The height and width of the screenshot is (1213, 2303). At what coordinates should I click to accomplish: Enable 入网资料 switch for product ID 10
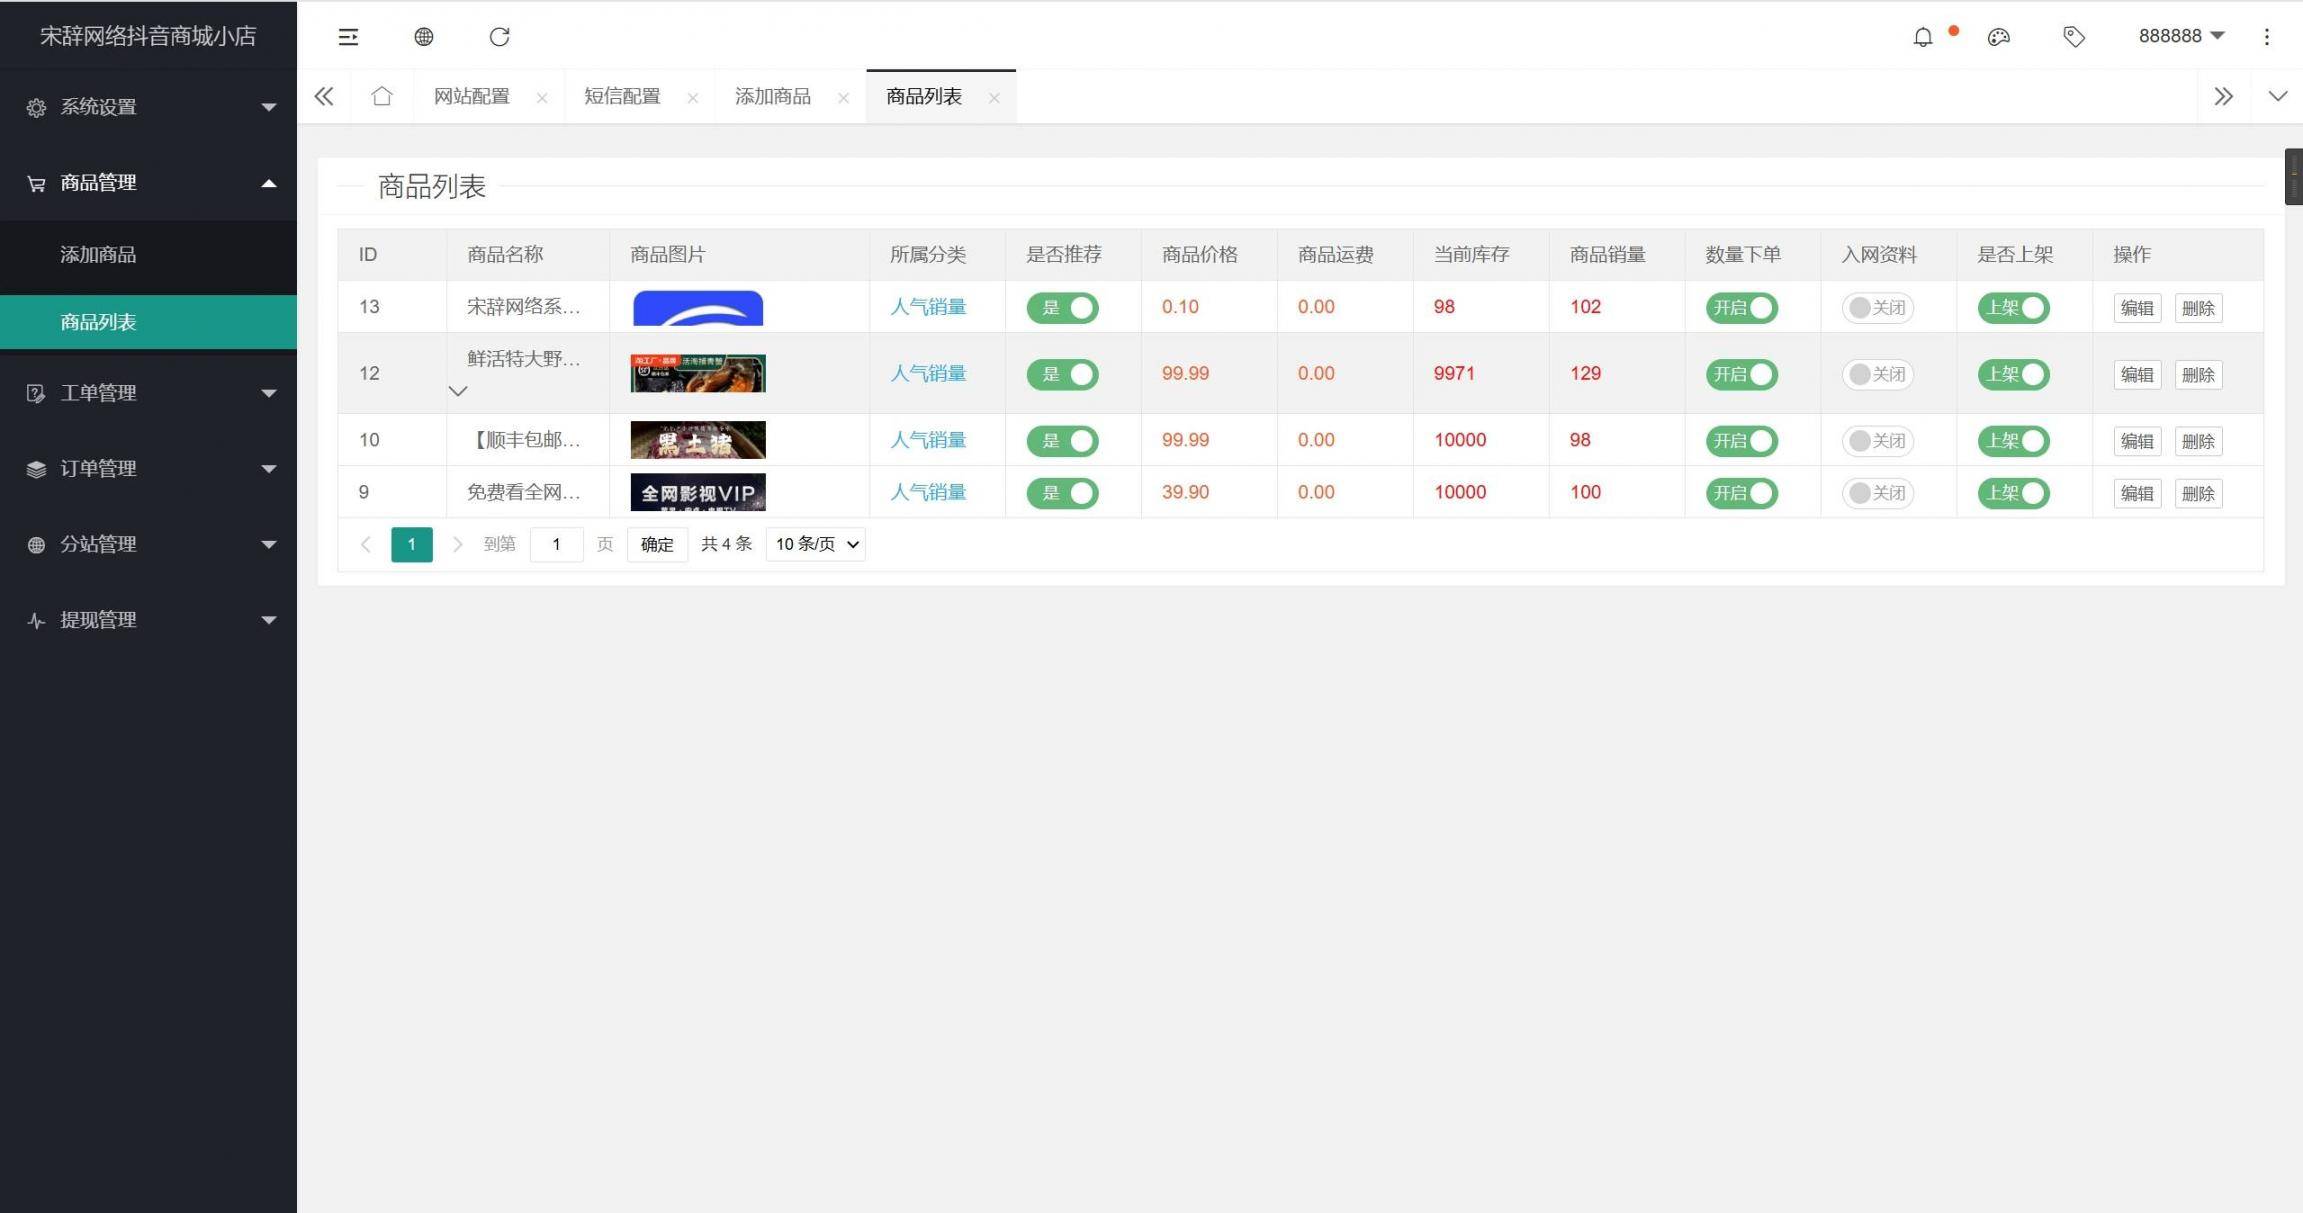click(x=1877, y=440)
